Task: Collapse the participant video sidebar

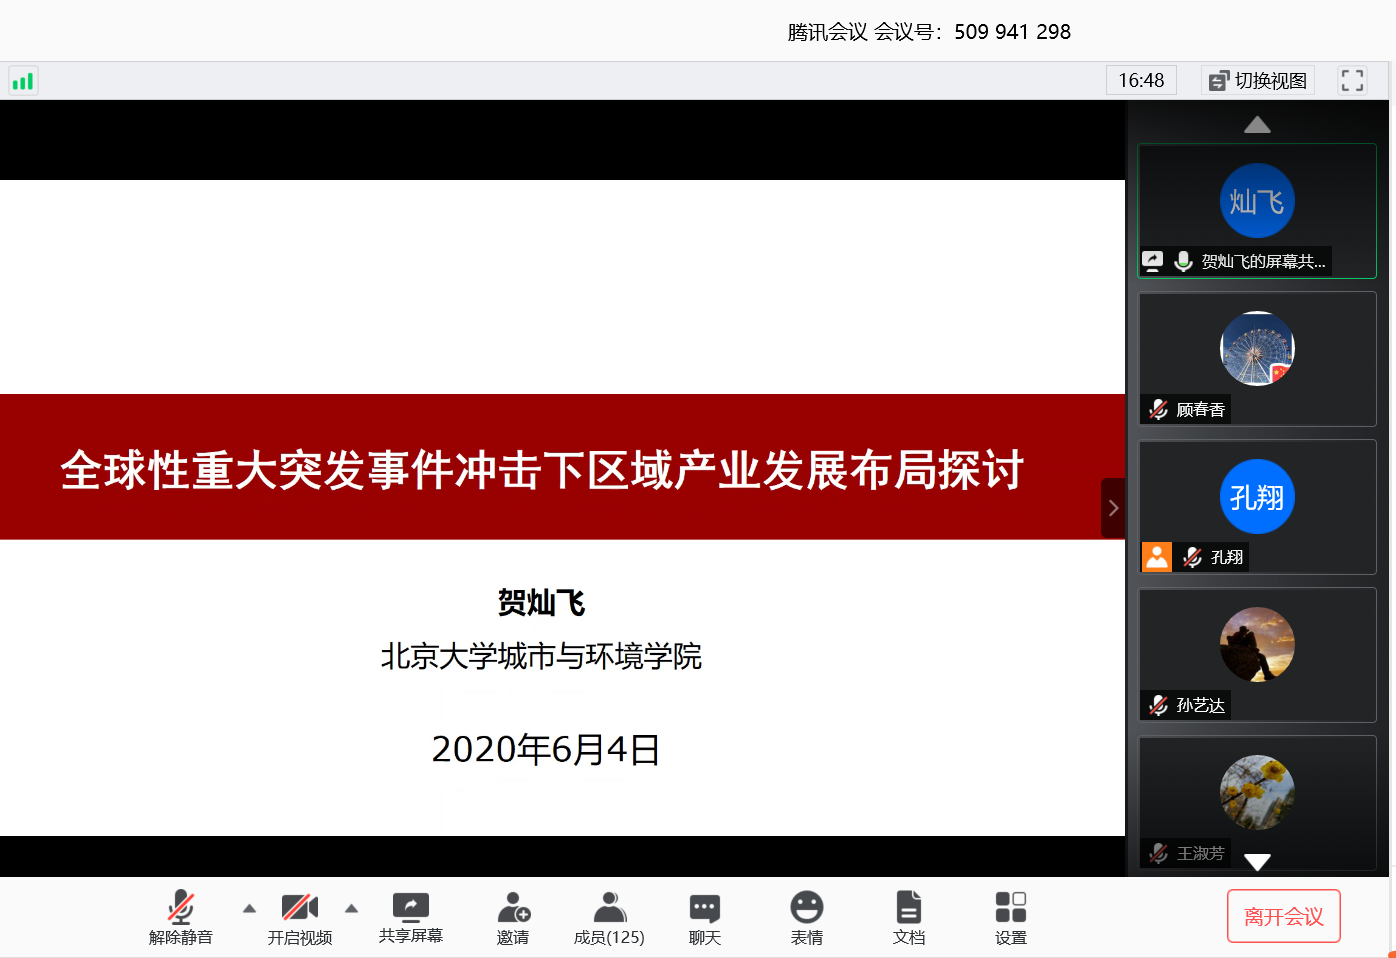Action: pyautogui.click(x=1113, y=508)
